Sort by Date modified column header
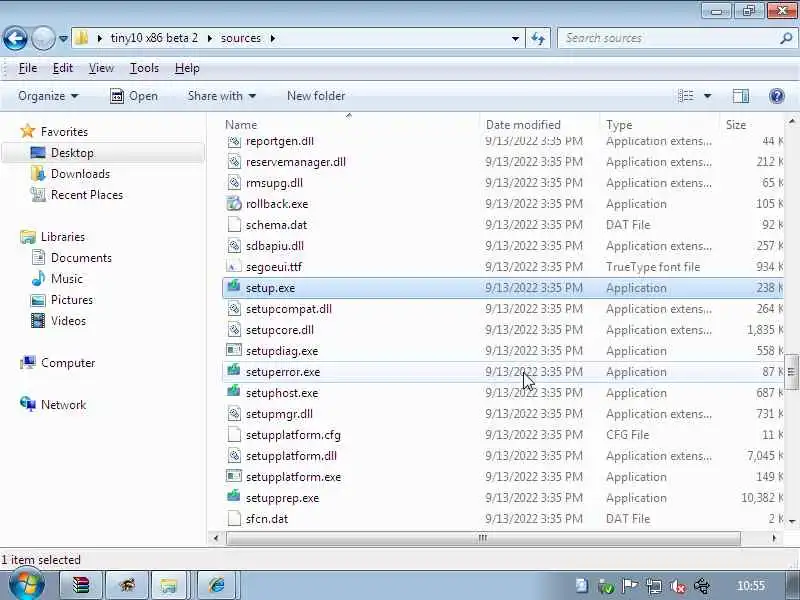Viewport: 800px width, 600px height. [523, 124]
